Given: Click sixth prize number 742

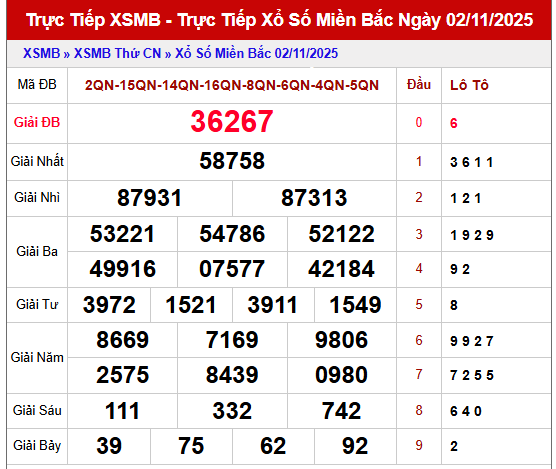Looking at the screenshot, I should (x=341, y=411).
